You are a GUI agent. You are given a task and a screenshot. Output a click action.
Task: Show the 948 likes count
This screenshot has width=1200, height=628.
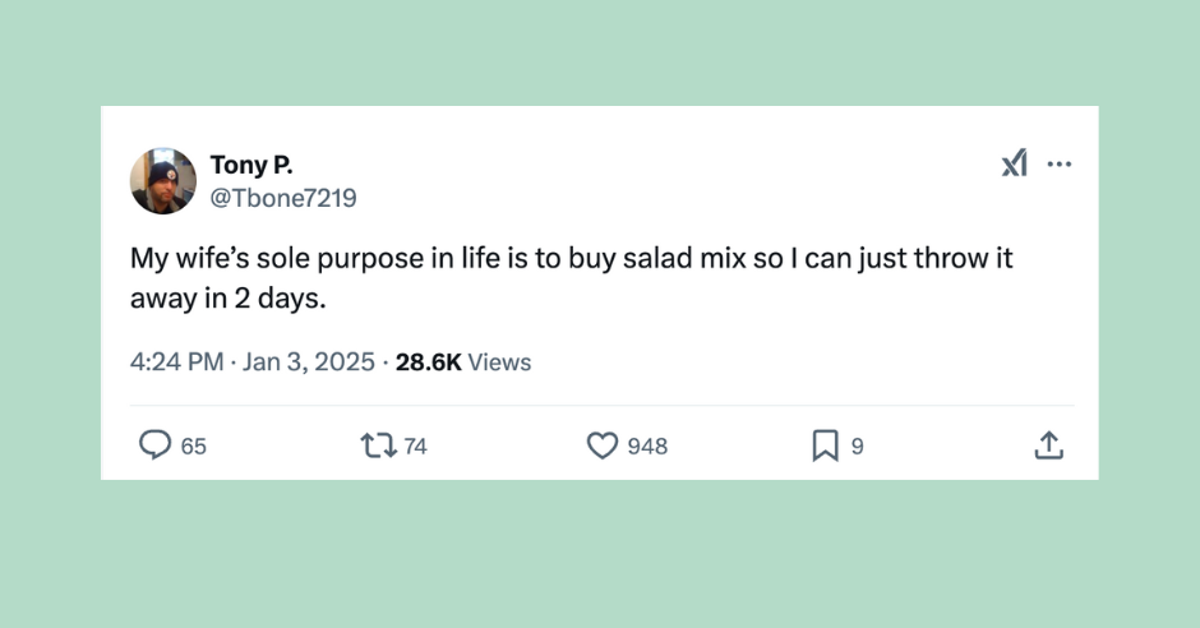click(648, 446)
